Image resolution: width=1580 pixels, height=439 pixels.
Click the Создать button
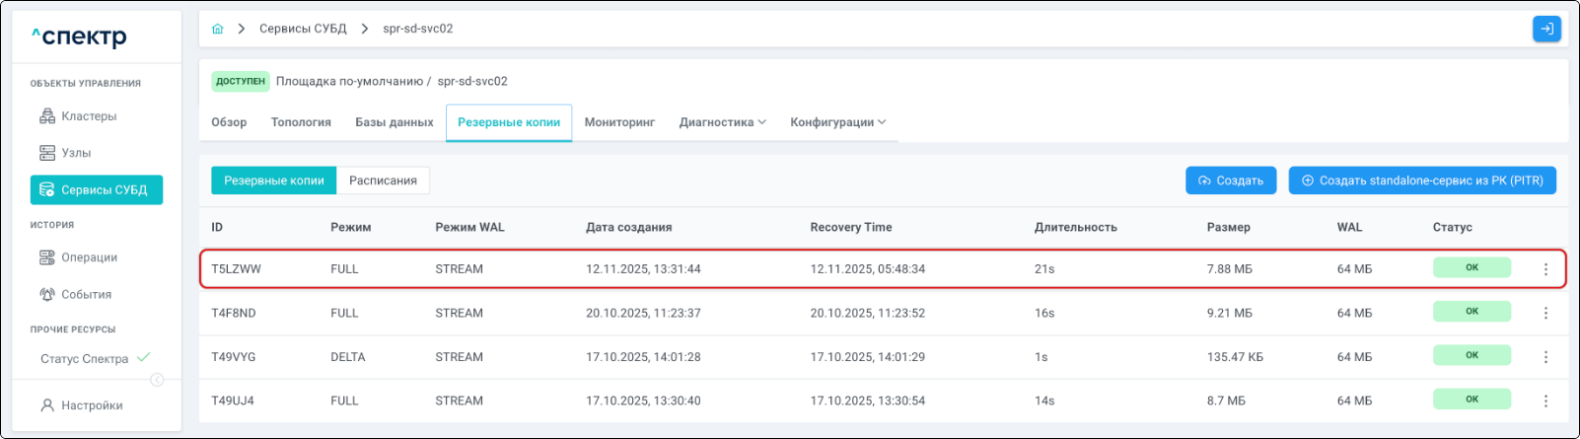pos(1230,181)
